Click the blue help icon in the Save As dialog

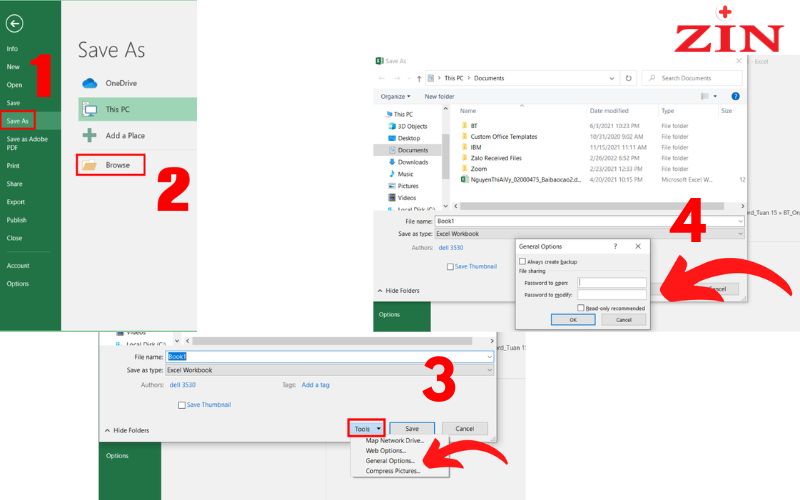[x=735, y=96]
